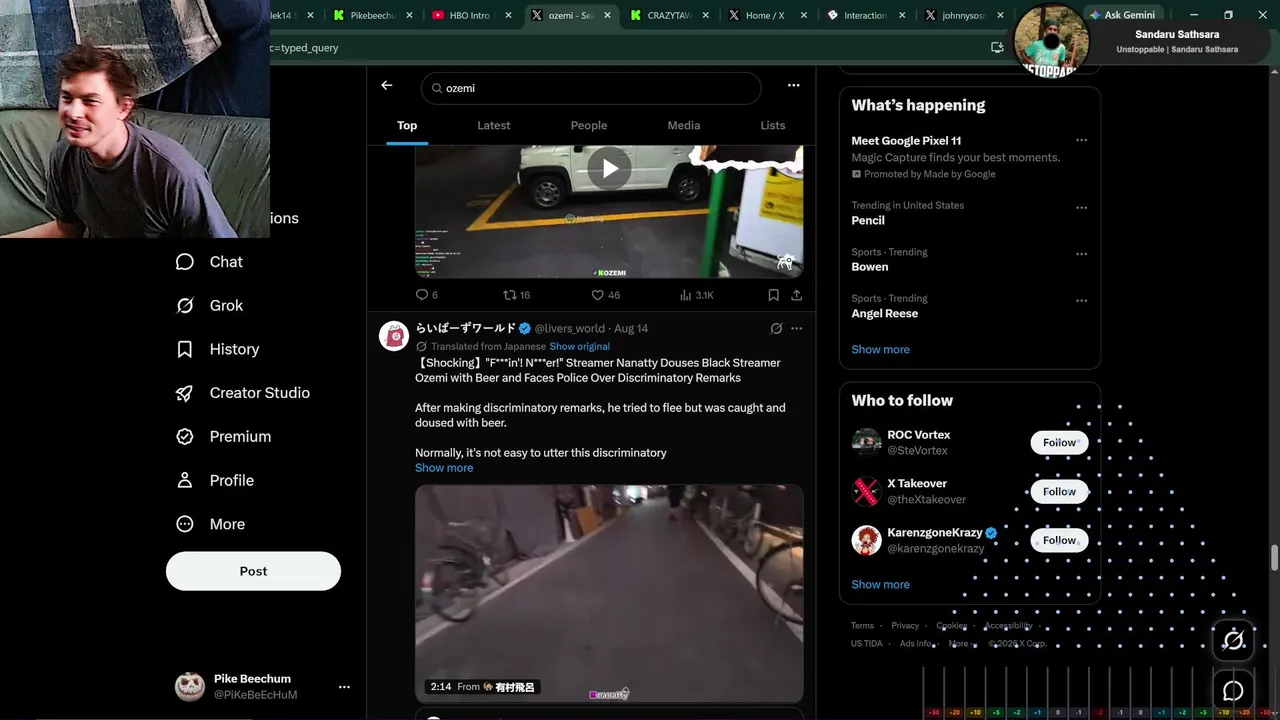The width and height of the screenshot is (1280, 720).
Task: Switch to the CRAZYTAW browser tab
Action: 670,15
